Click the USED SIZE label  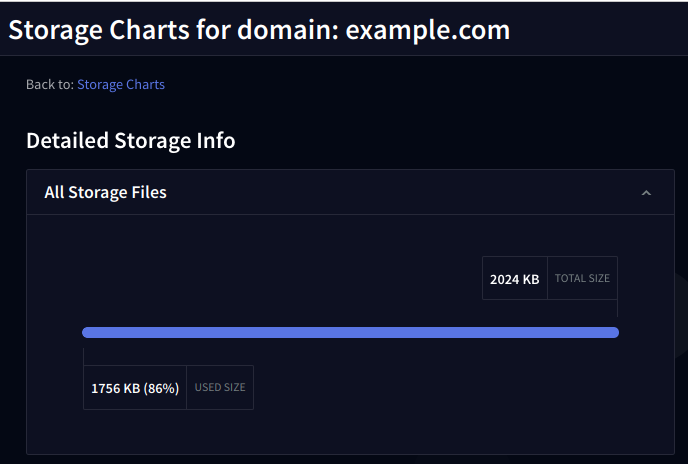pos(220,388)
